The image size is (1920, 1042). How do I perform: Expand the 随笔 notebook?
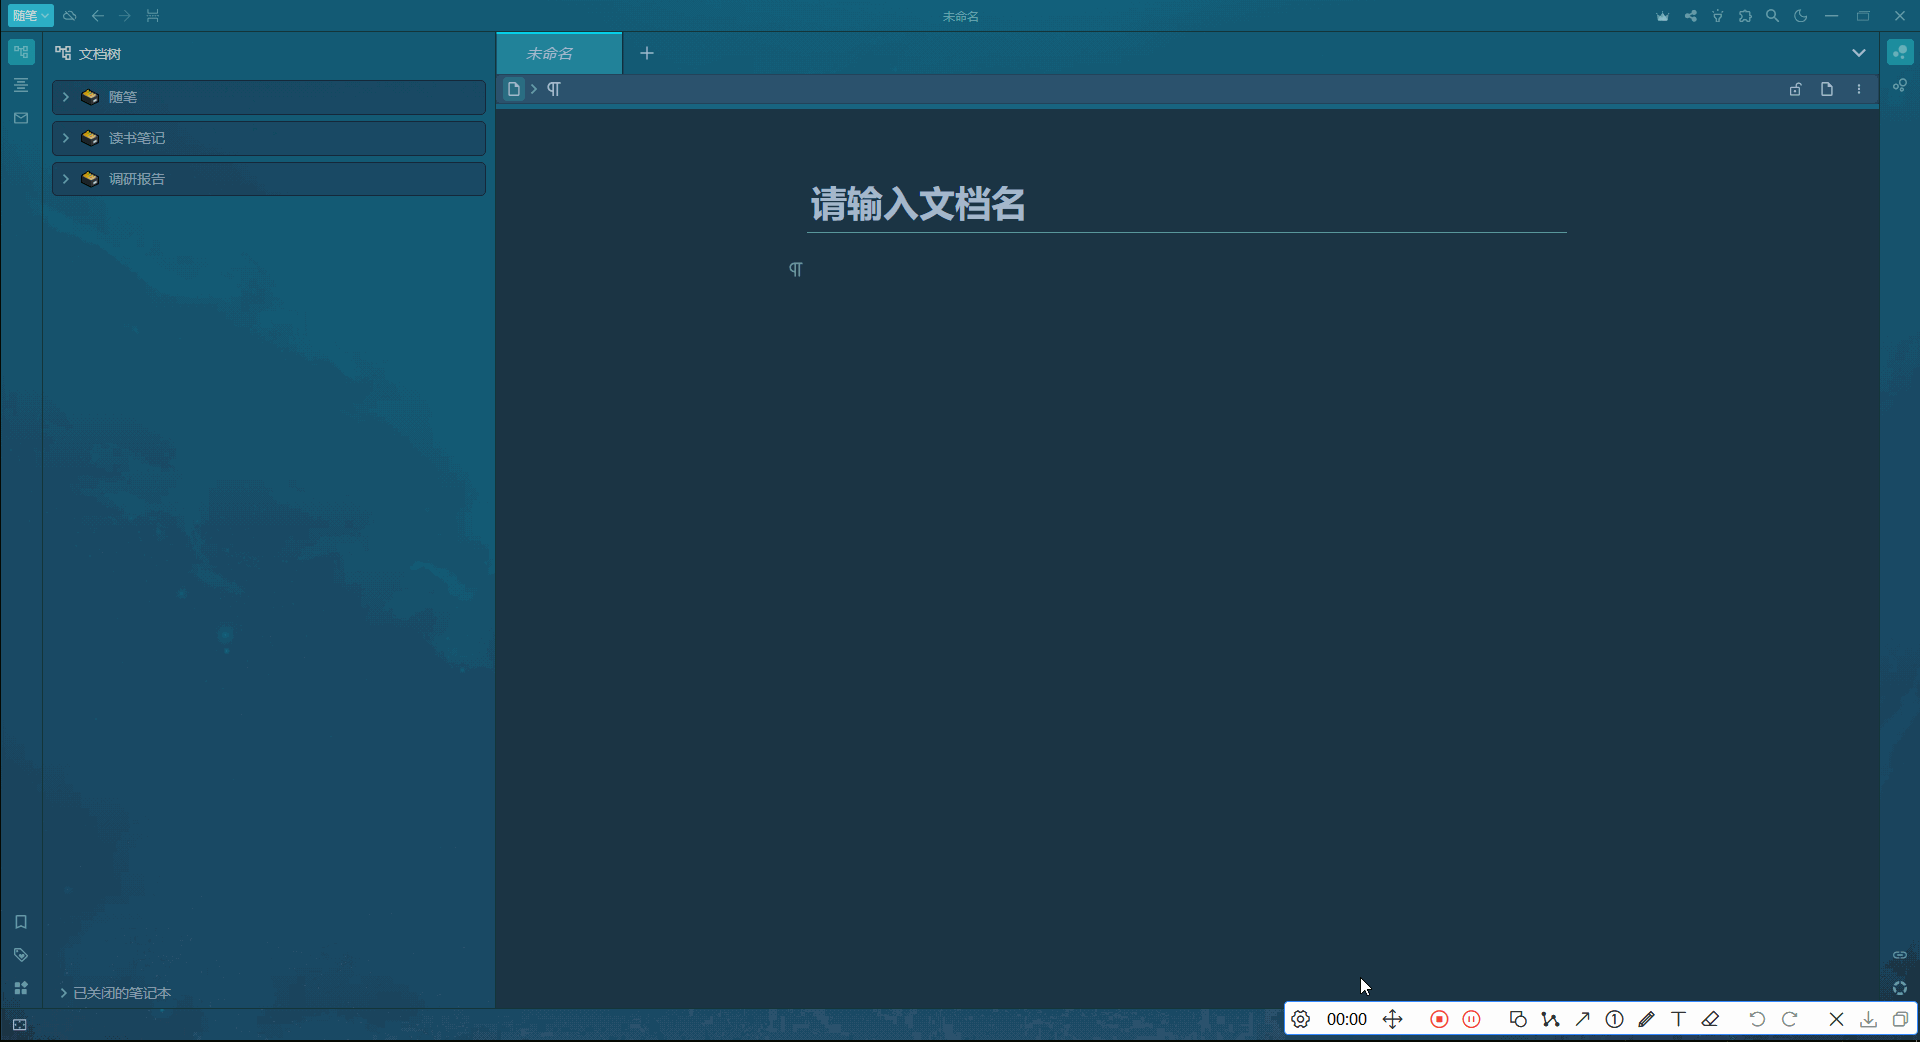pos(65,97)
